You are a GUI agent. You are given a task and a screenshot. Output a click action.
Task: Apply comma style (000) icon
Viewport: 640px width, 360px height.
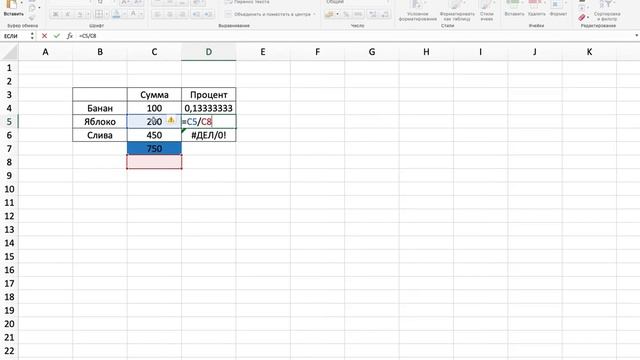point(358,14)
